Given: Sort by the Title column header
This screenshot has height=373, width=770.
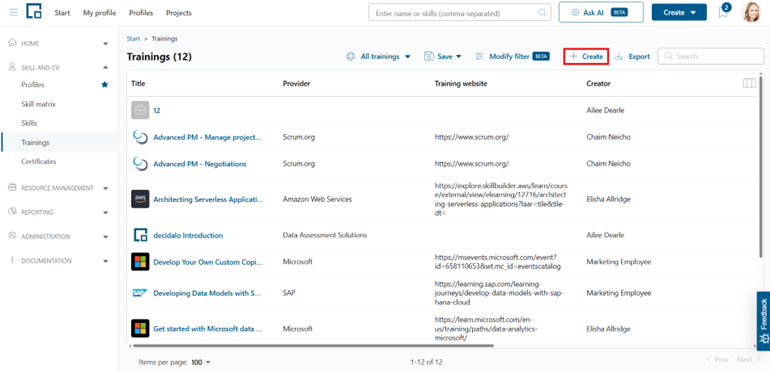Looking at the screenshot, I should (138, 83).
